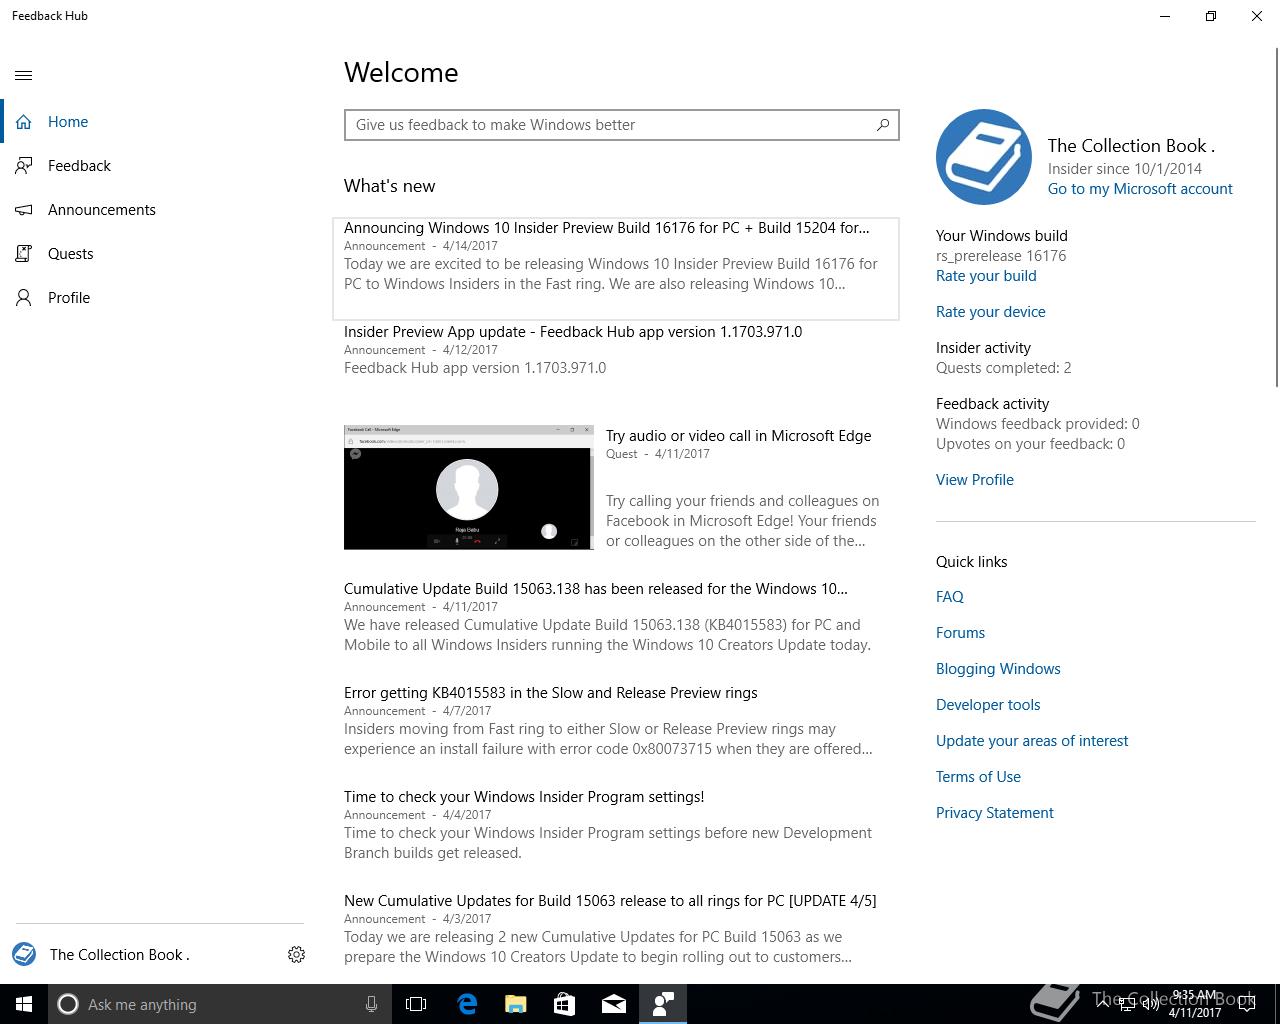The image size is (1280, 1024).
Task: Open the Forums quick link
Action: tap(960, 633)
